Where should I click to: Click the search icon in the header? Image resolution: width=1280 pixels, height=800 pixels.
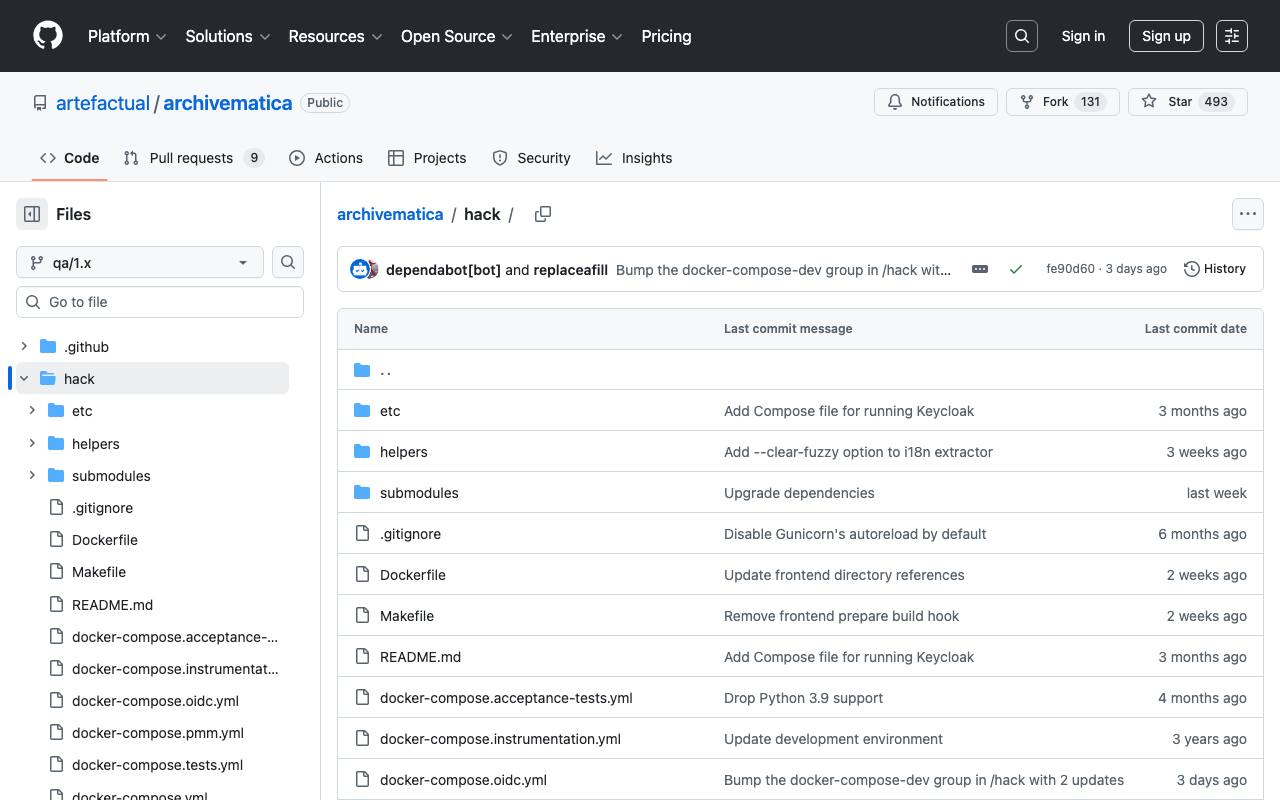(1021, 36)
